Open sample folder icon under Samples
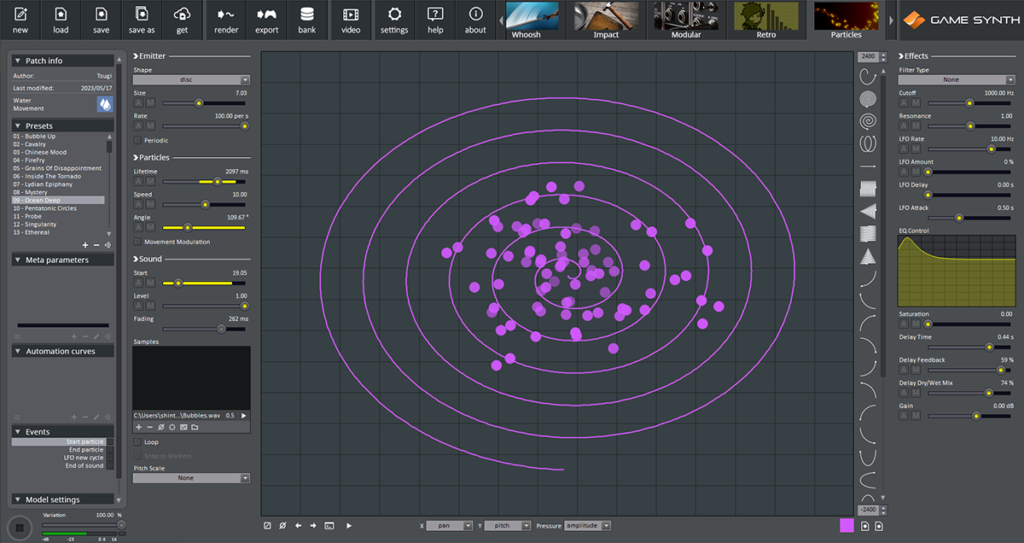Screen dimensions: 1024x543 click(195, 427)
